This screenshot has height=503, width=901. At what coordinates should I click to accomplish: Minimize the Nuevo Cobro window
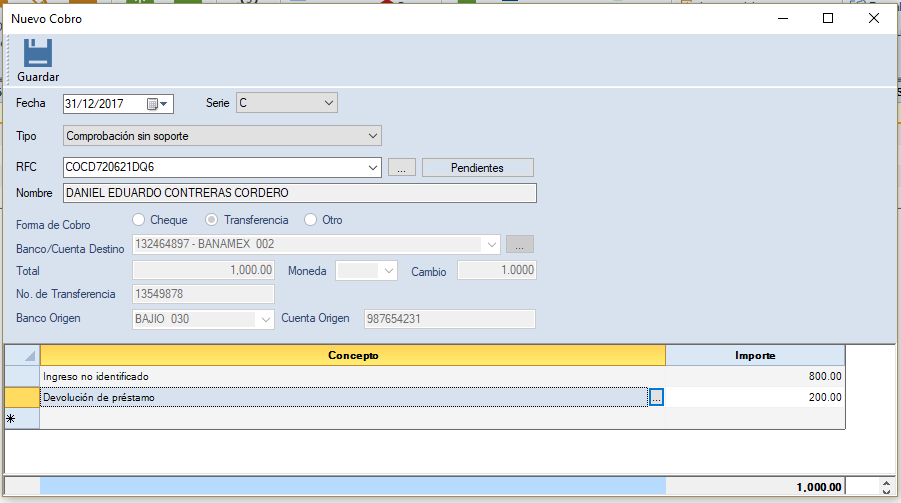(x=782, y=18)
